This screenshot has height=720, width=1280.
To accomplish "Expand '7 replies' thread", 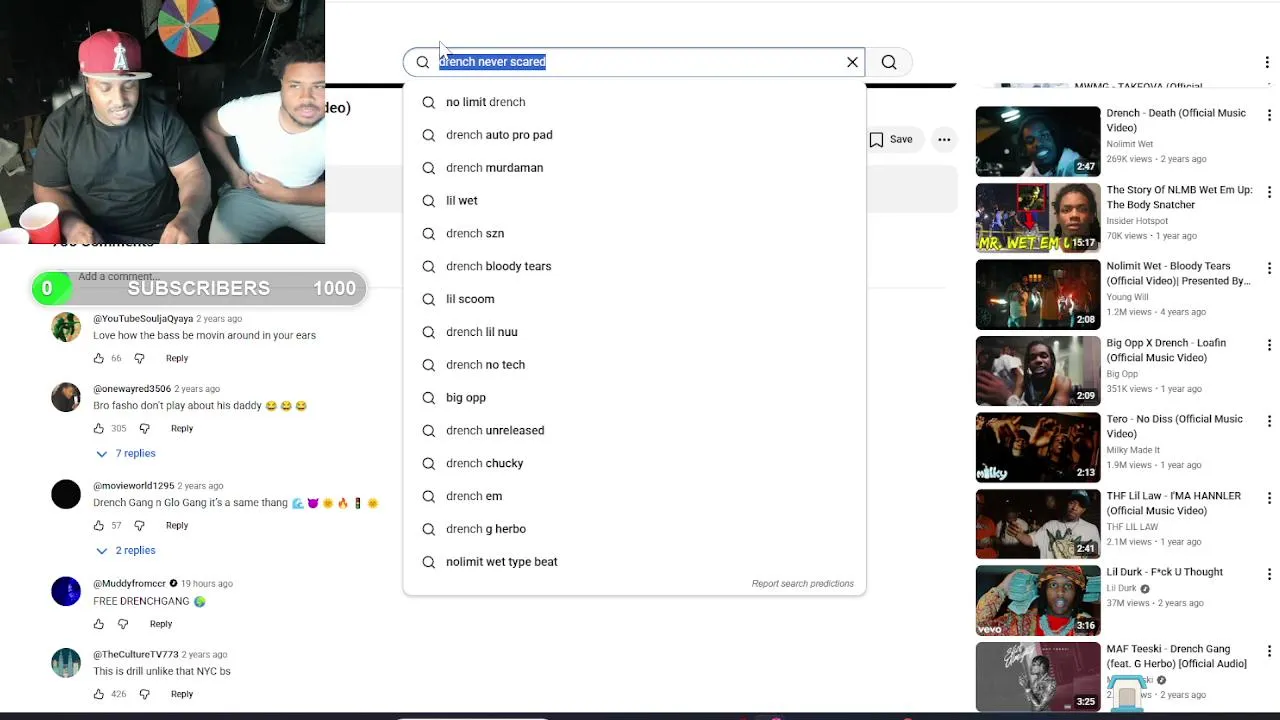I will tap(126, 453).
